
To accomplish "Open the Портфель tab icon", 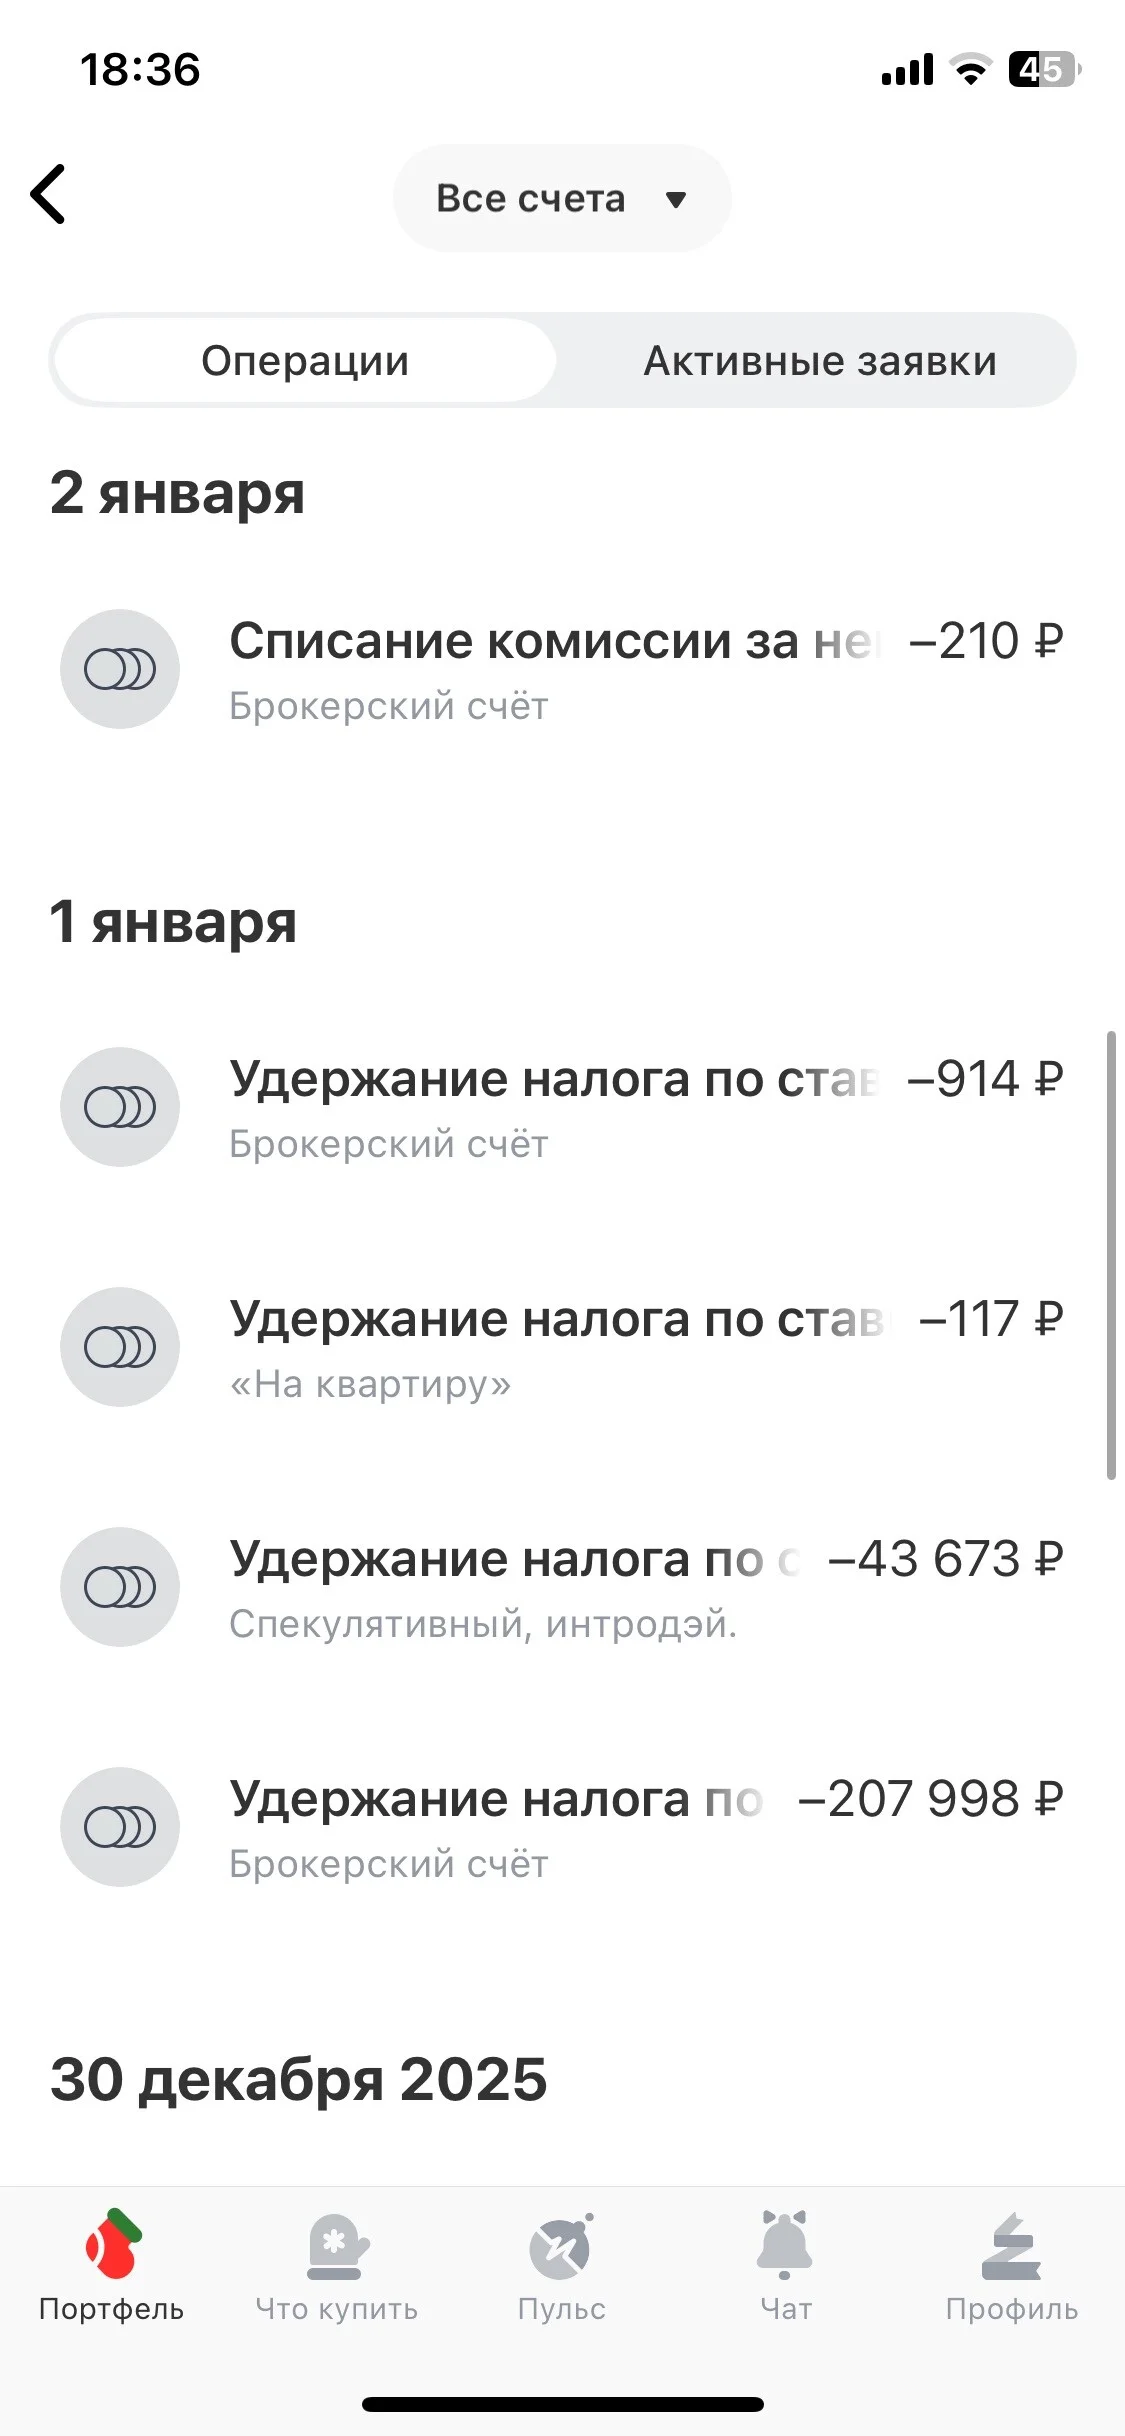I will click(x=112, y=2244).
